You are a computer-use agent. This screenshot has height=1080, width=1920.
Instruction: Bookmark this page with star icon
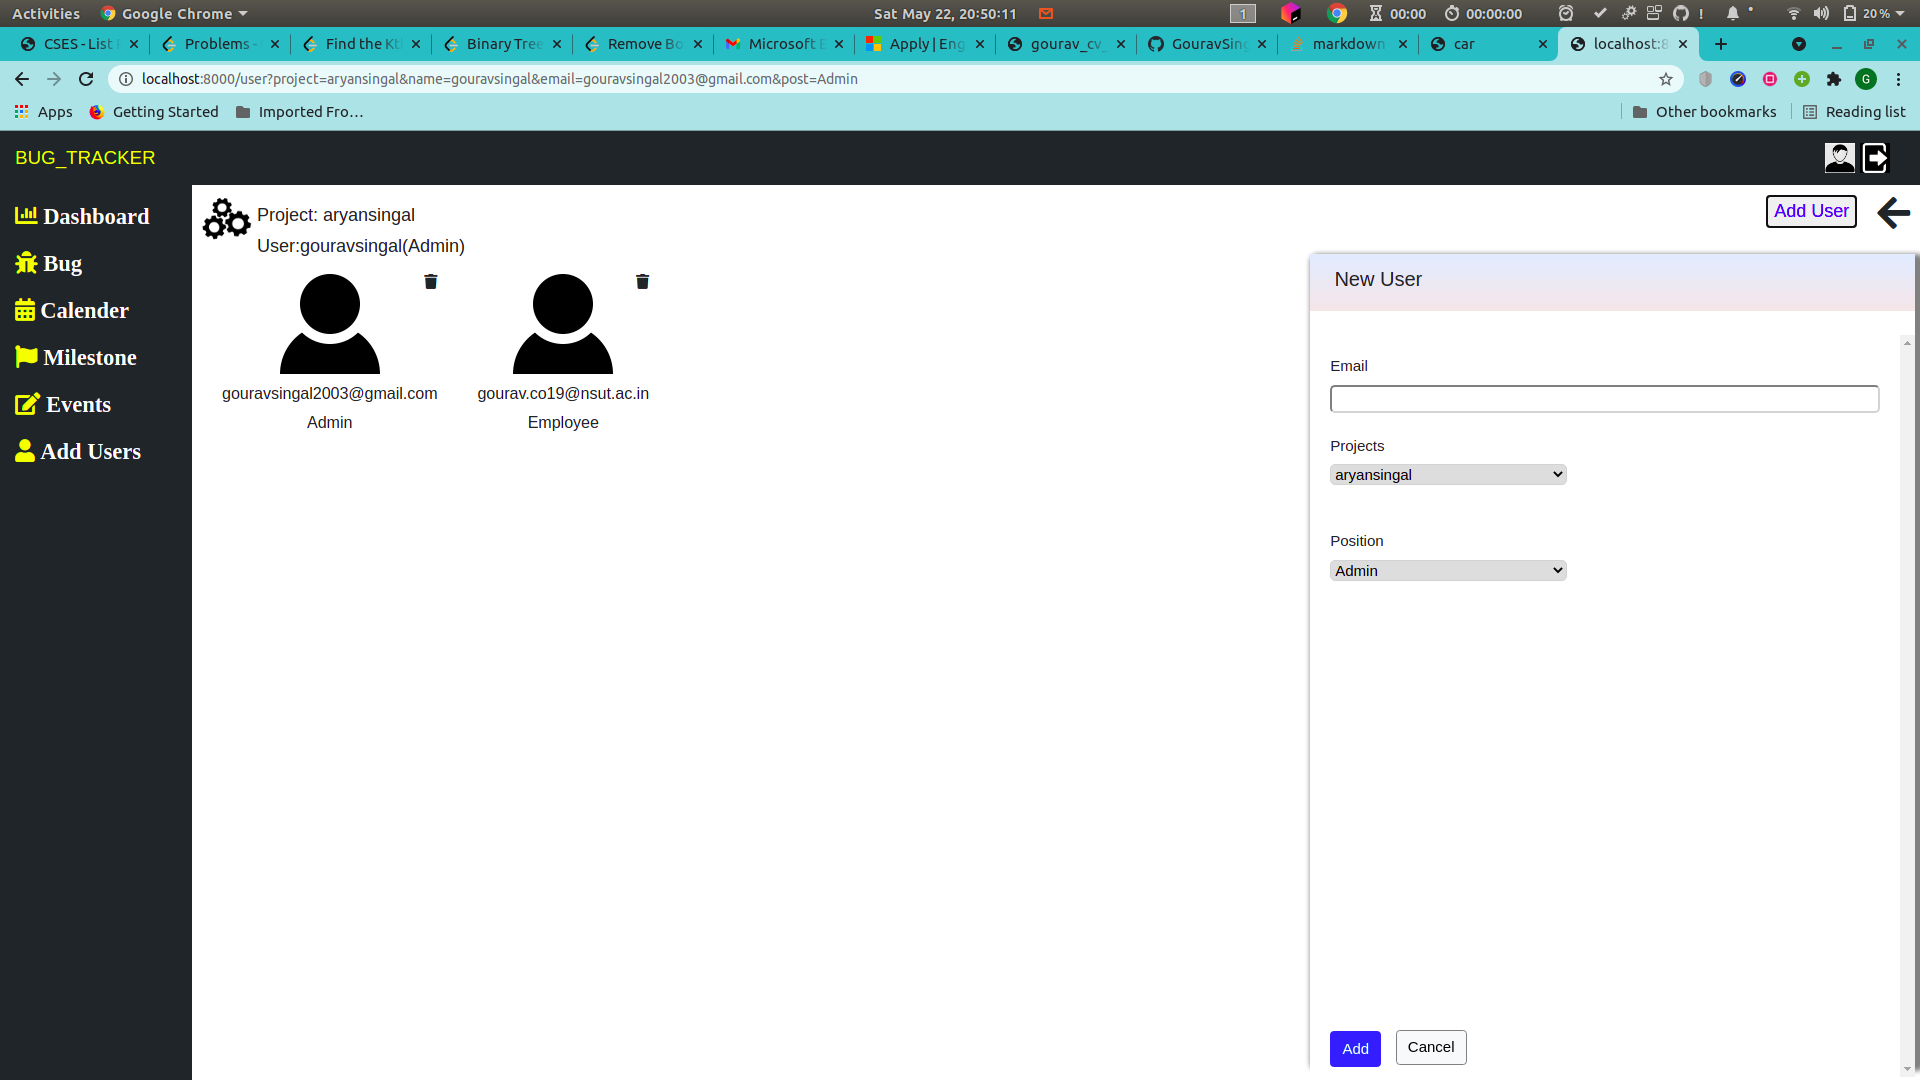(x=1666, y=79)
